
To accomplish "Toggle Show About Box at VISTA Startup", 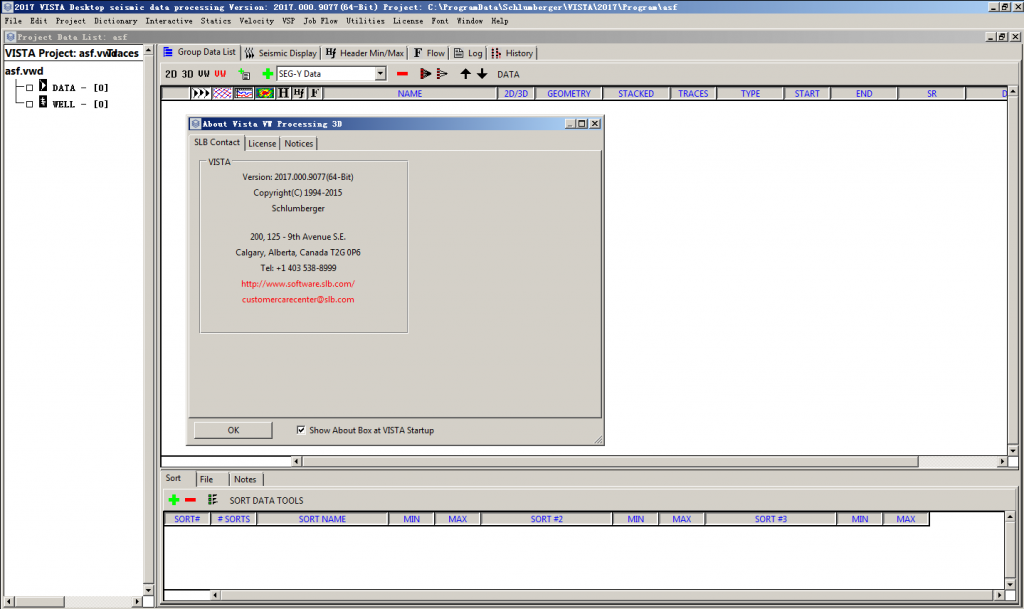I will [300, 429].
